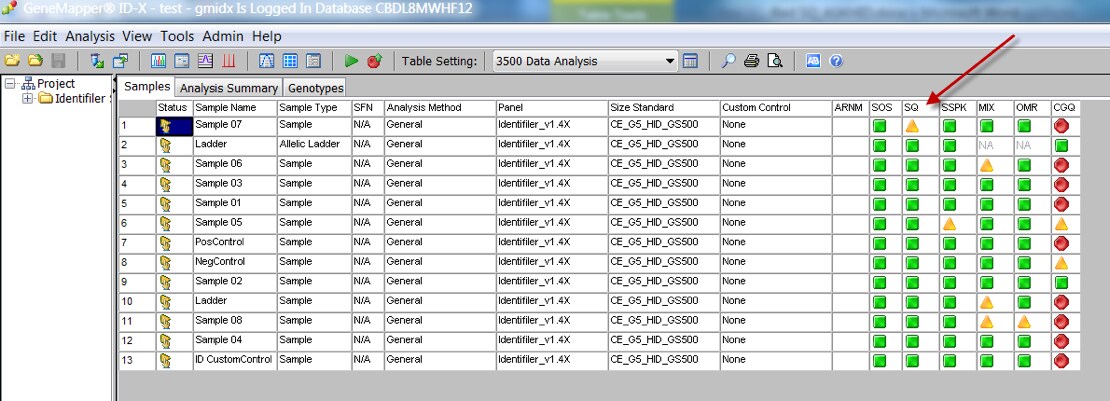Switch to the Analysis Summary tab

pos(229,88)
